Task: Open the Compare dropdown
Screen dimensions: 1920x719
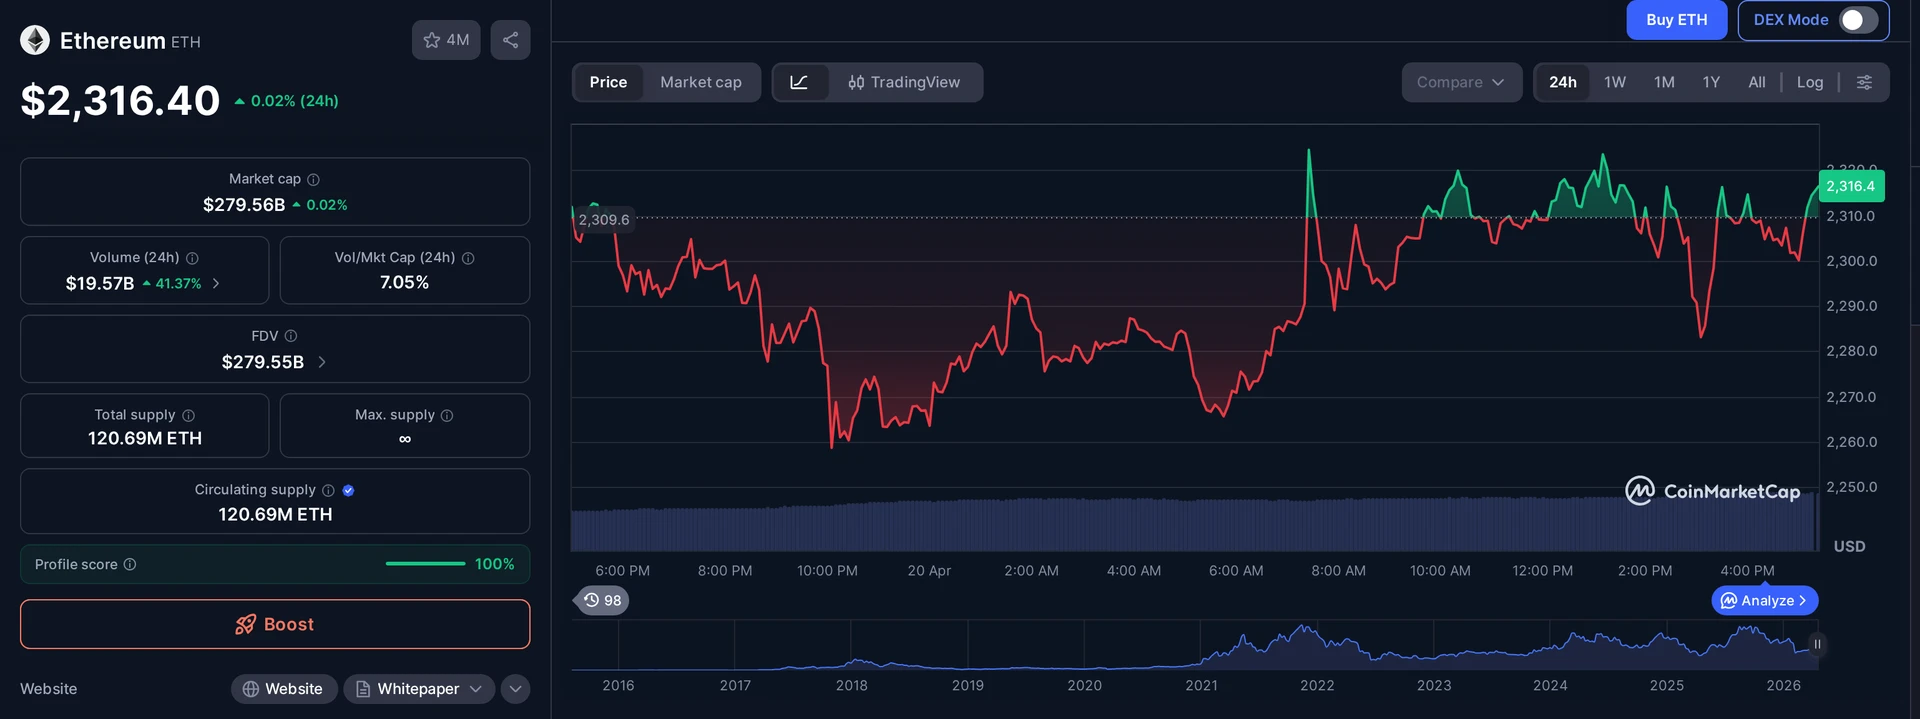Action: (1461, 82)
